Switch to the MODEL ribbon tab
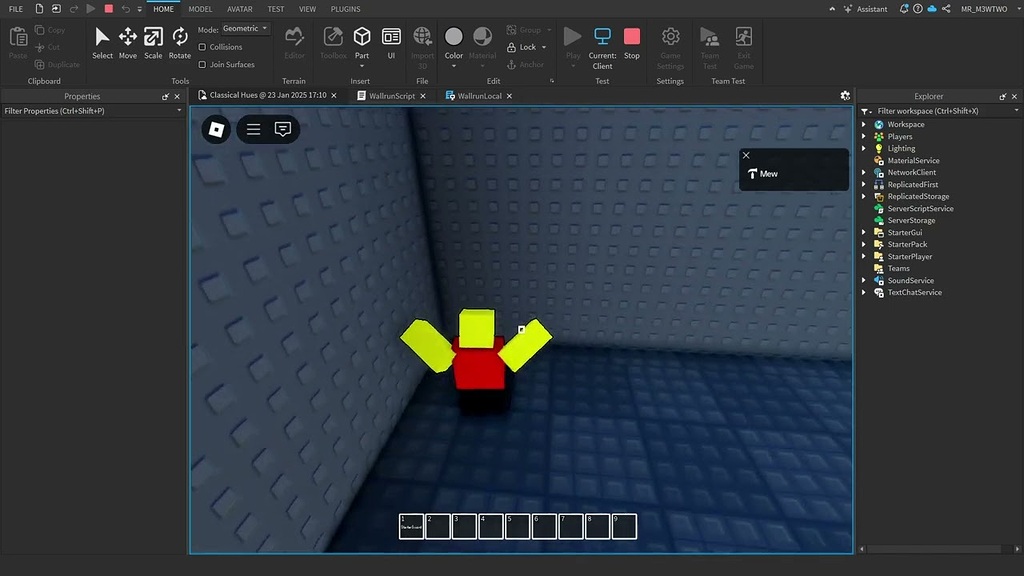 click(x=200, y=9)
